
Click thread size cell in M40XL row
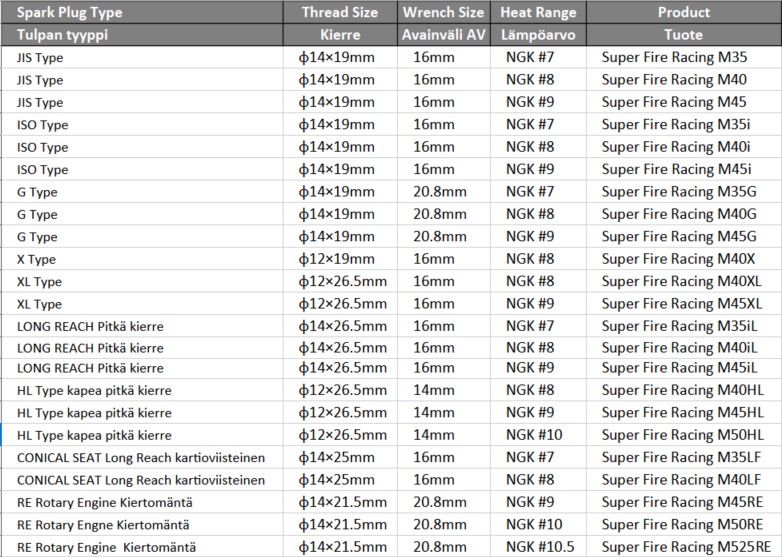[340, 282]
